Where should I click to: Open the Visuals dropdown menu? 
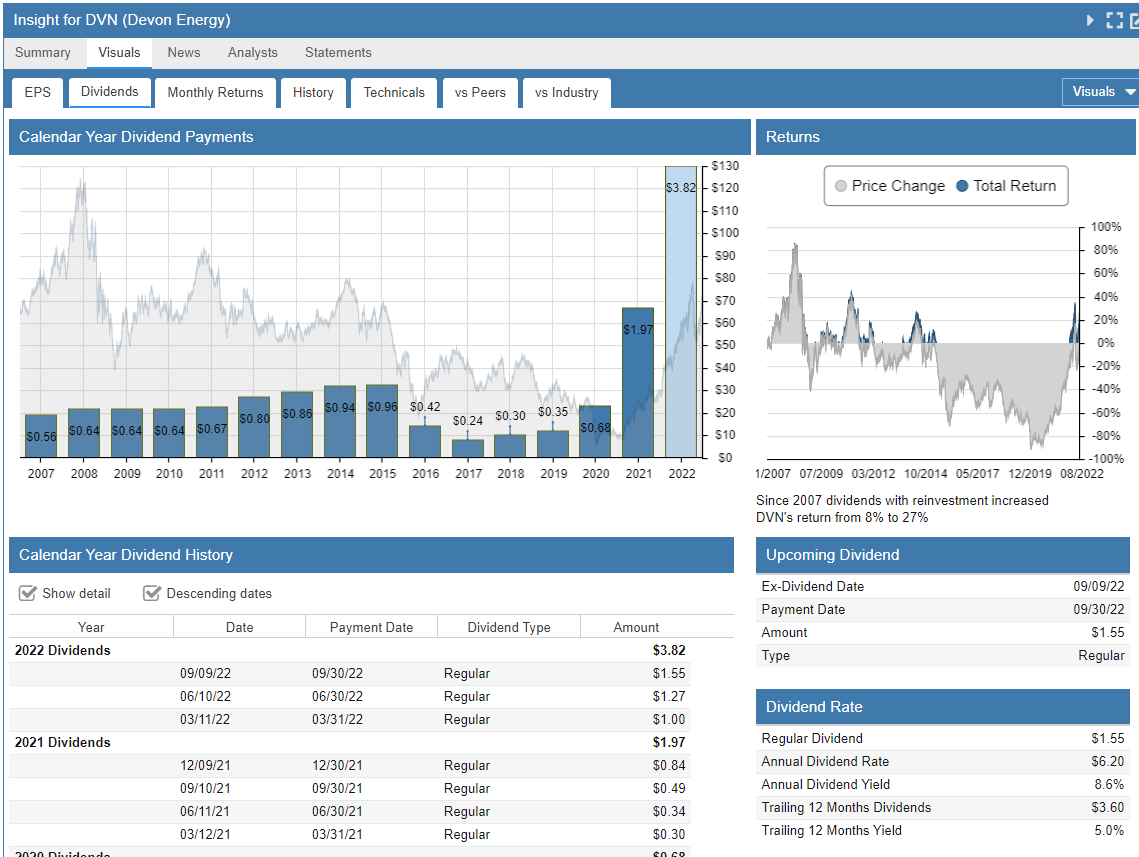click(1103, 92)
